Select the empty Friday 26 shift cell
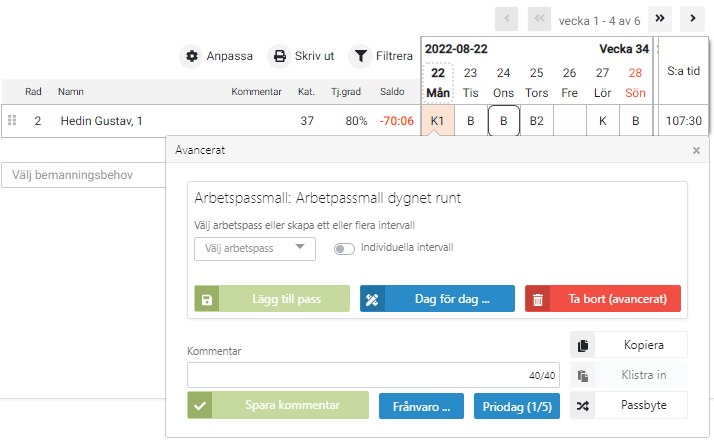714x440 pixels. click(x=570, y=121)
